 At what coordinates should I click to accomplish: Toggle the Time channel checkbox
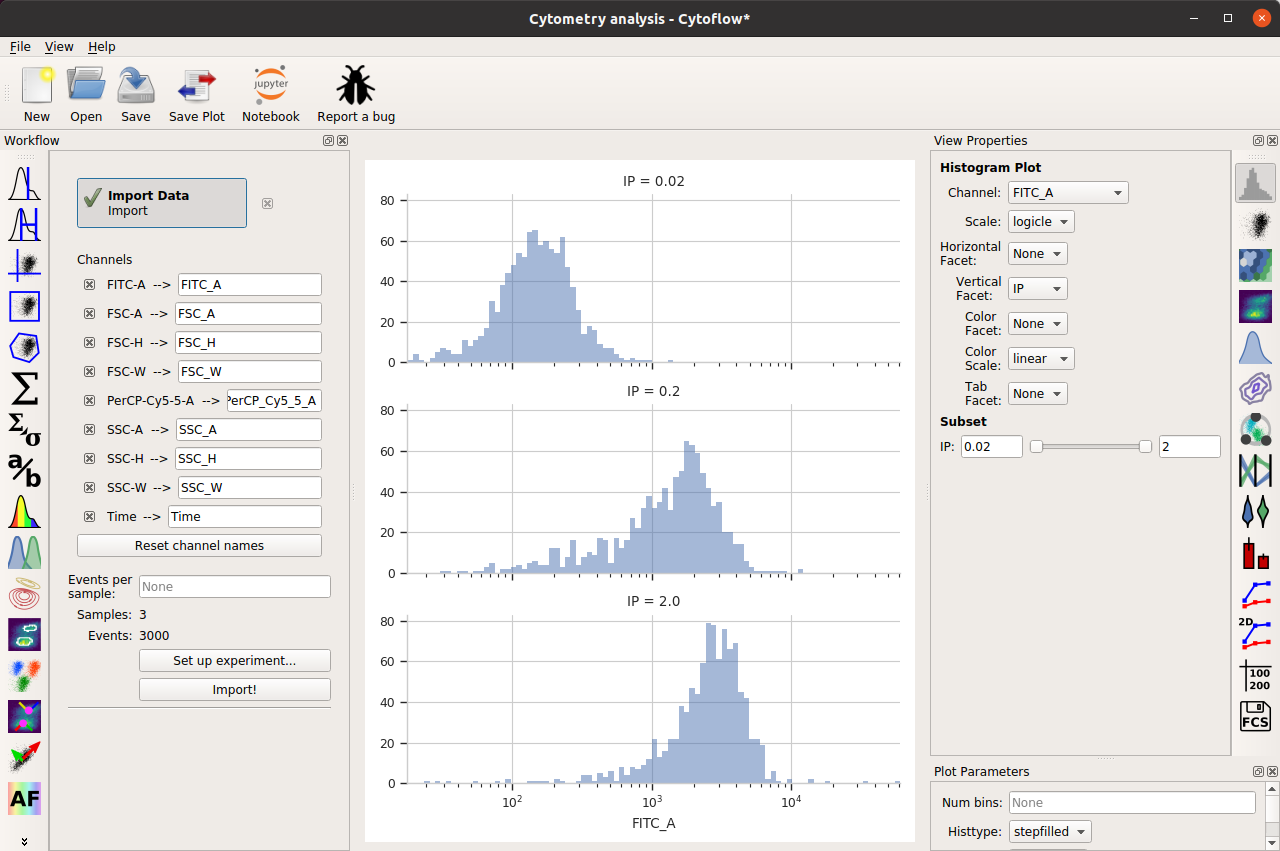[89, 517]
